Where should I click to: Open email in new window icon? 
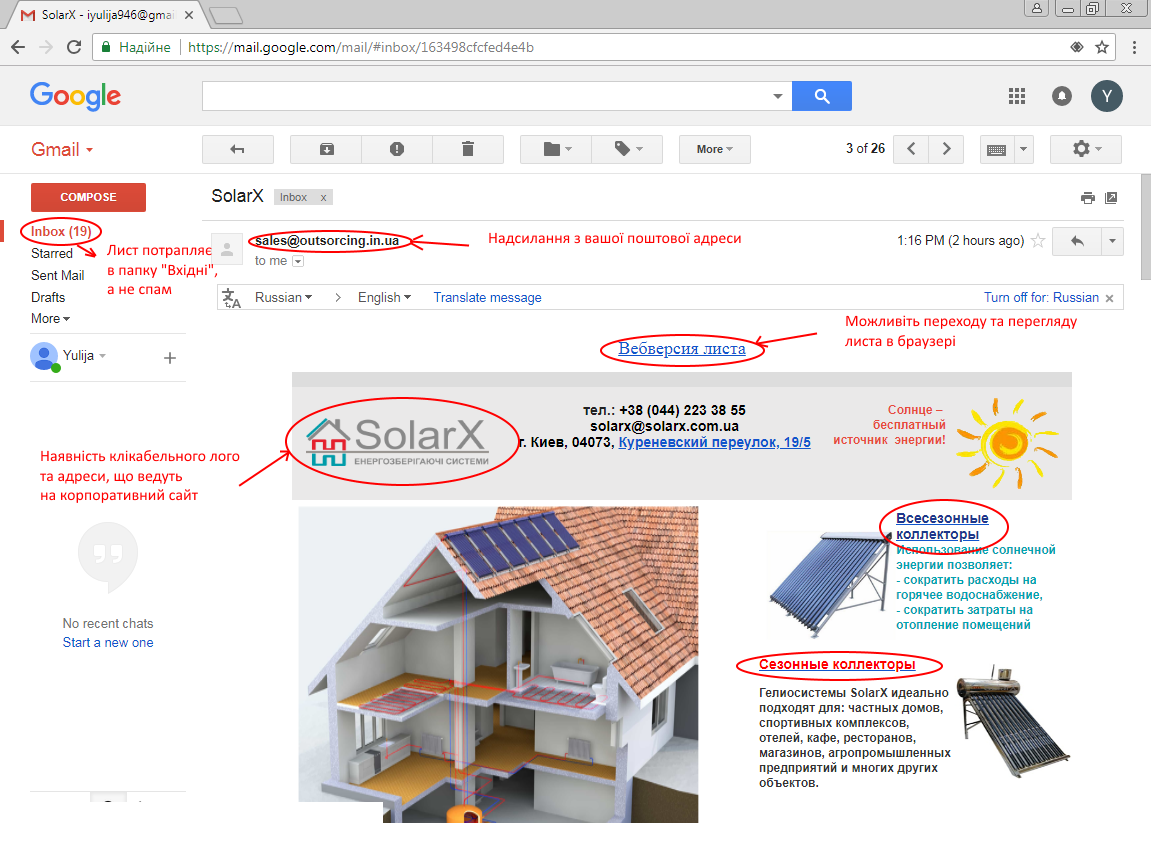(1111, 198)
